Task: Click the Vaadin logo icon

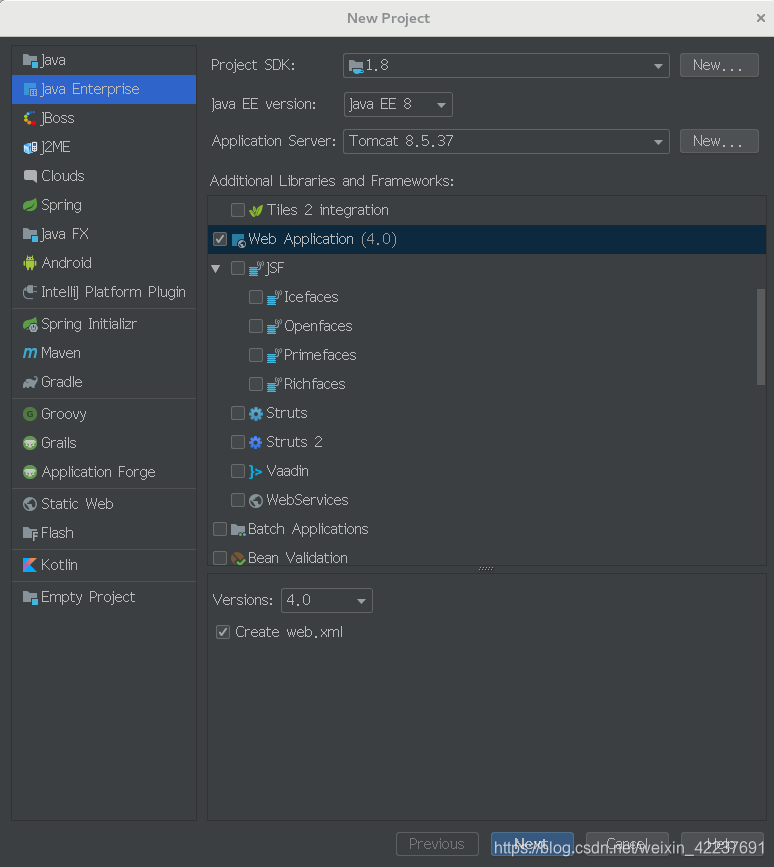Action: coord(255,472)
